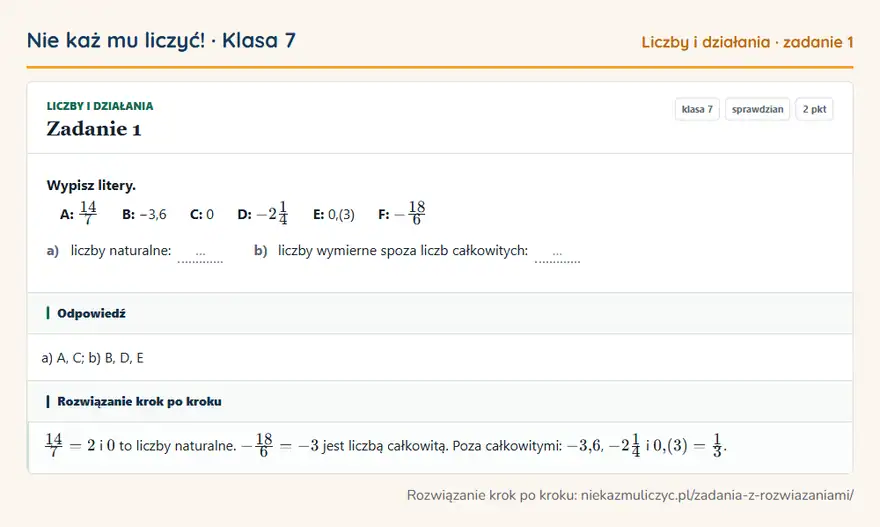Click option E: 0,(3)

334,214
